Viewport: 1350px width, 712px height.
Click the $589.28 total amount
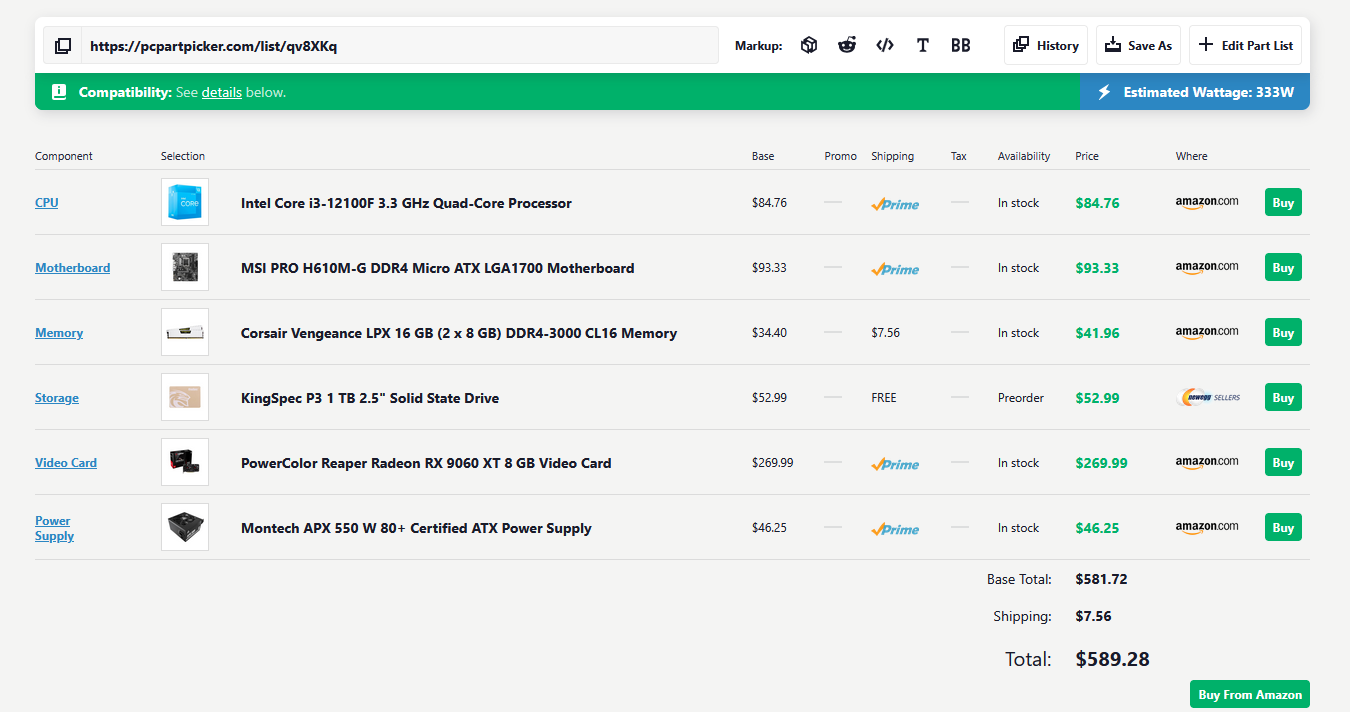pos(1112,659)
